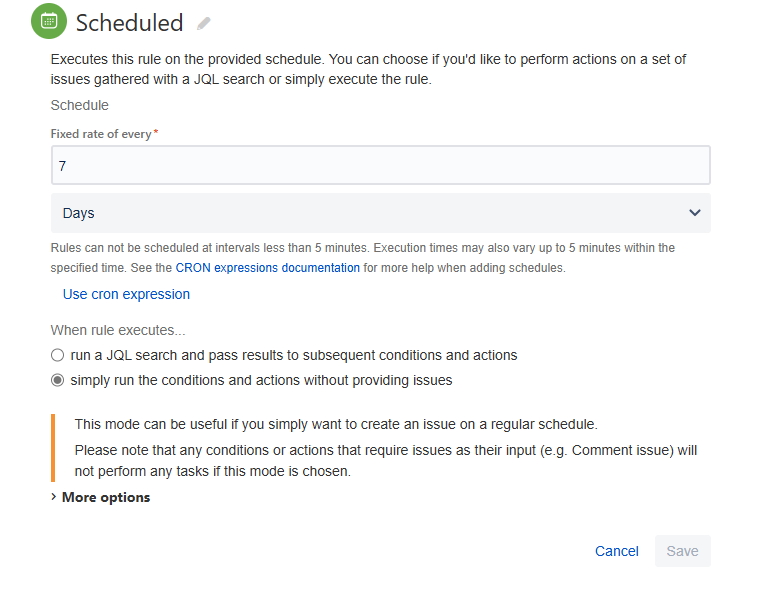Click the small arrow beside More options
Viewport: 760px width, 603px height.
54,497
